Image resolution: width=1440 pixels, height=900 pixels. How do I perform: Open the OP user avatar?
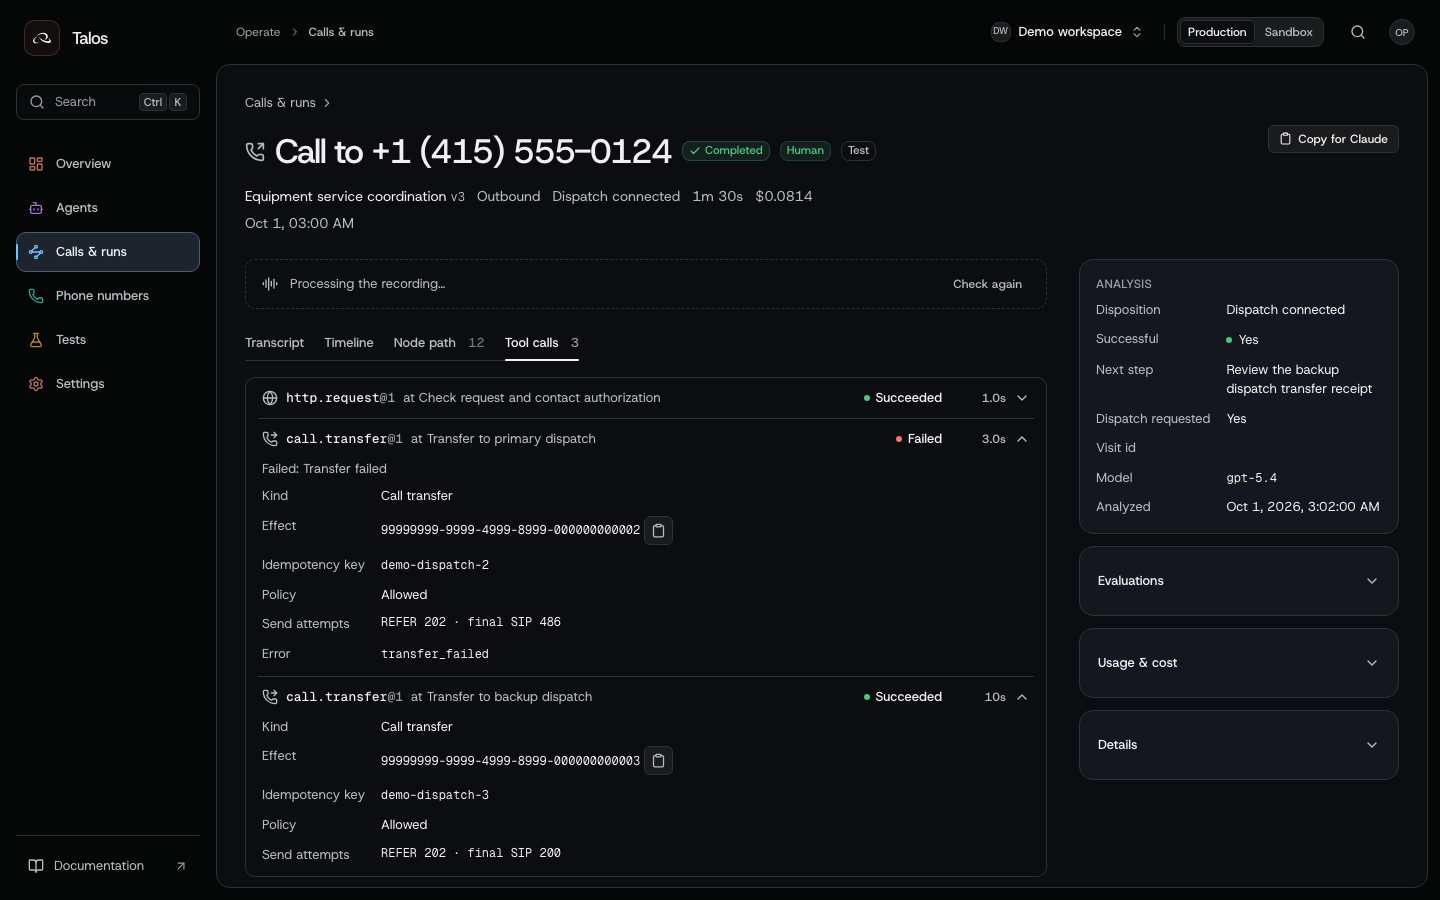1402,32
